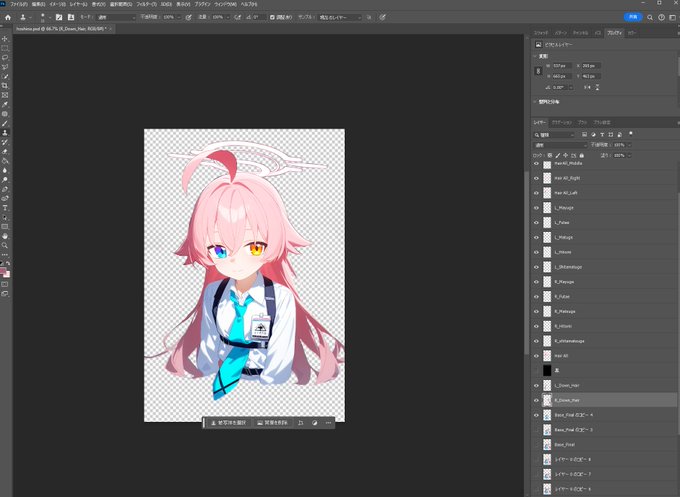Open the Brush Settings panel icon

[59, 17]
